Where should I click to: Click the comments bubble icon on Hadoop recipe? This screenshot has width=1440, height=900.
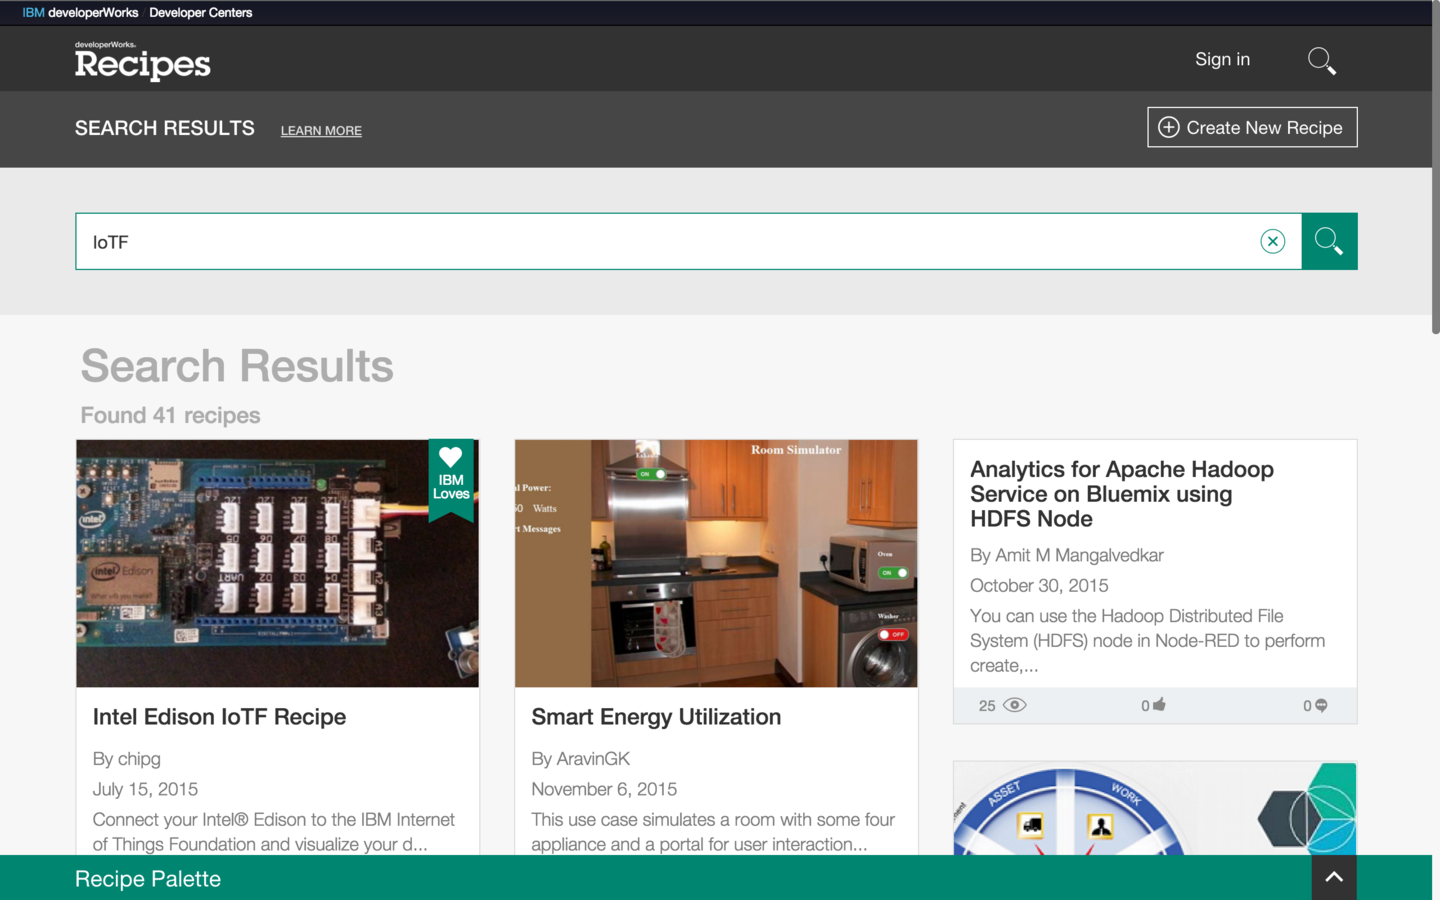click(1321, 705)
